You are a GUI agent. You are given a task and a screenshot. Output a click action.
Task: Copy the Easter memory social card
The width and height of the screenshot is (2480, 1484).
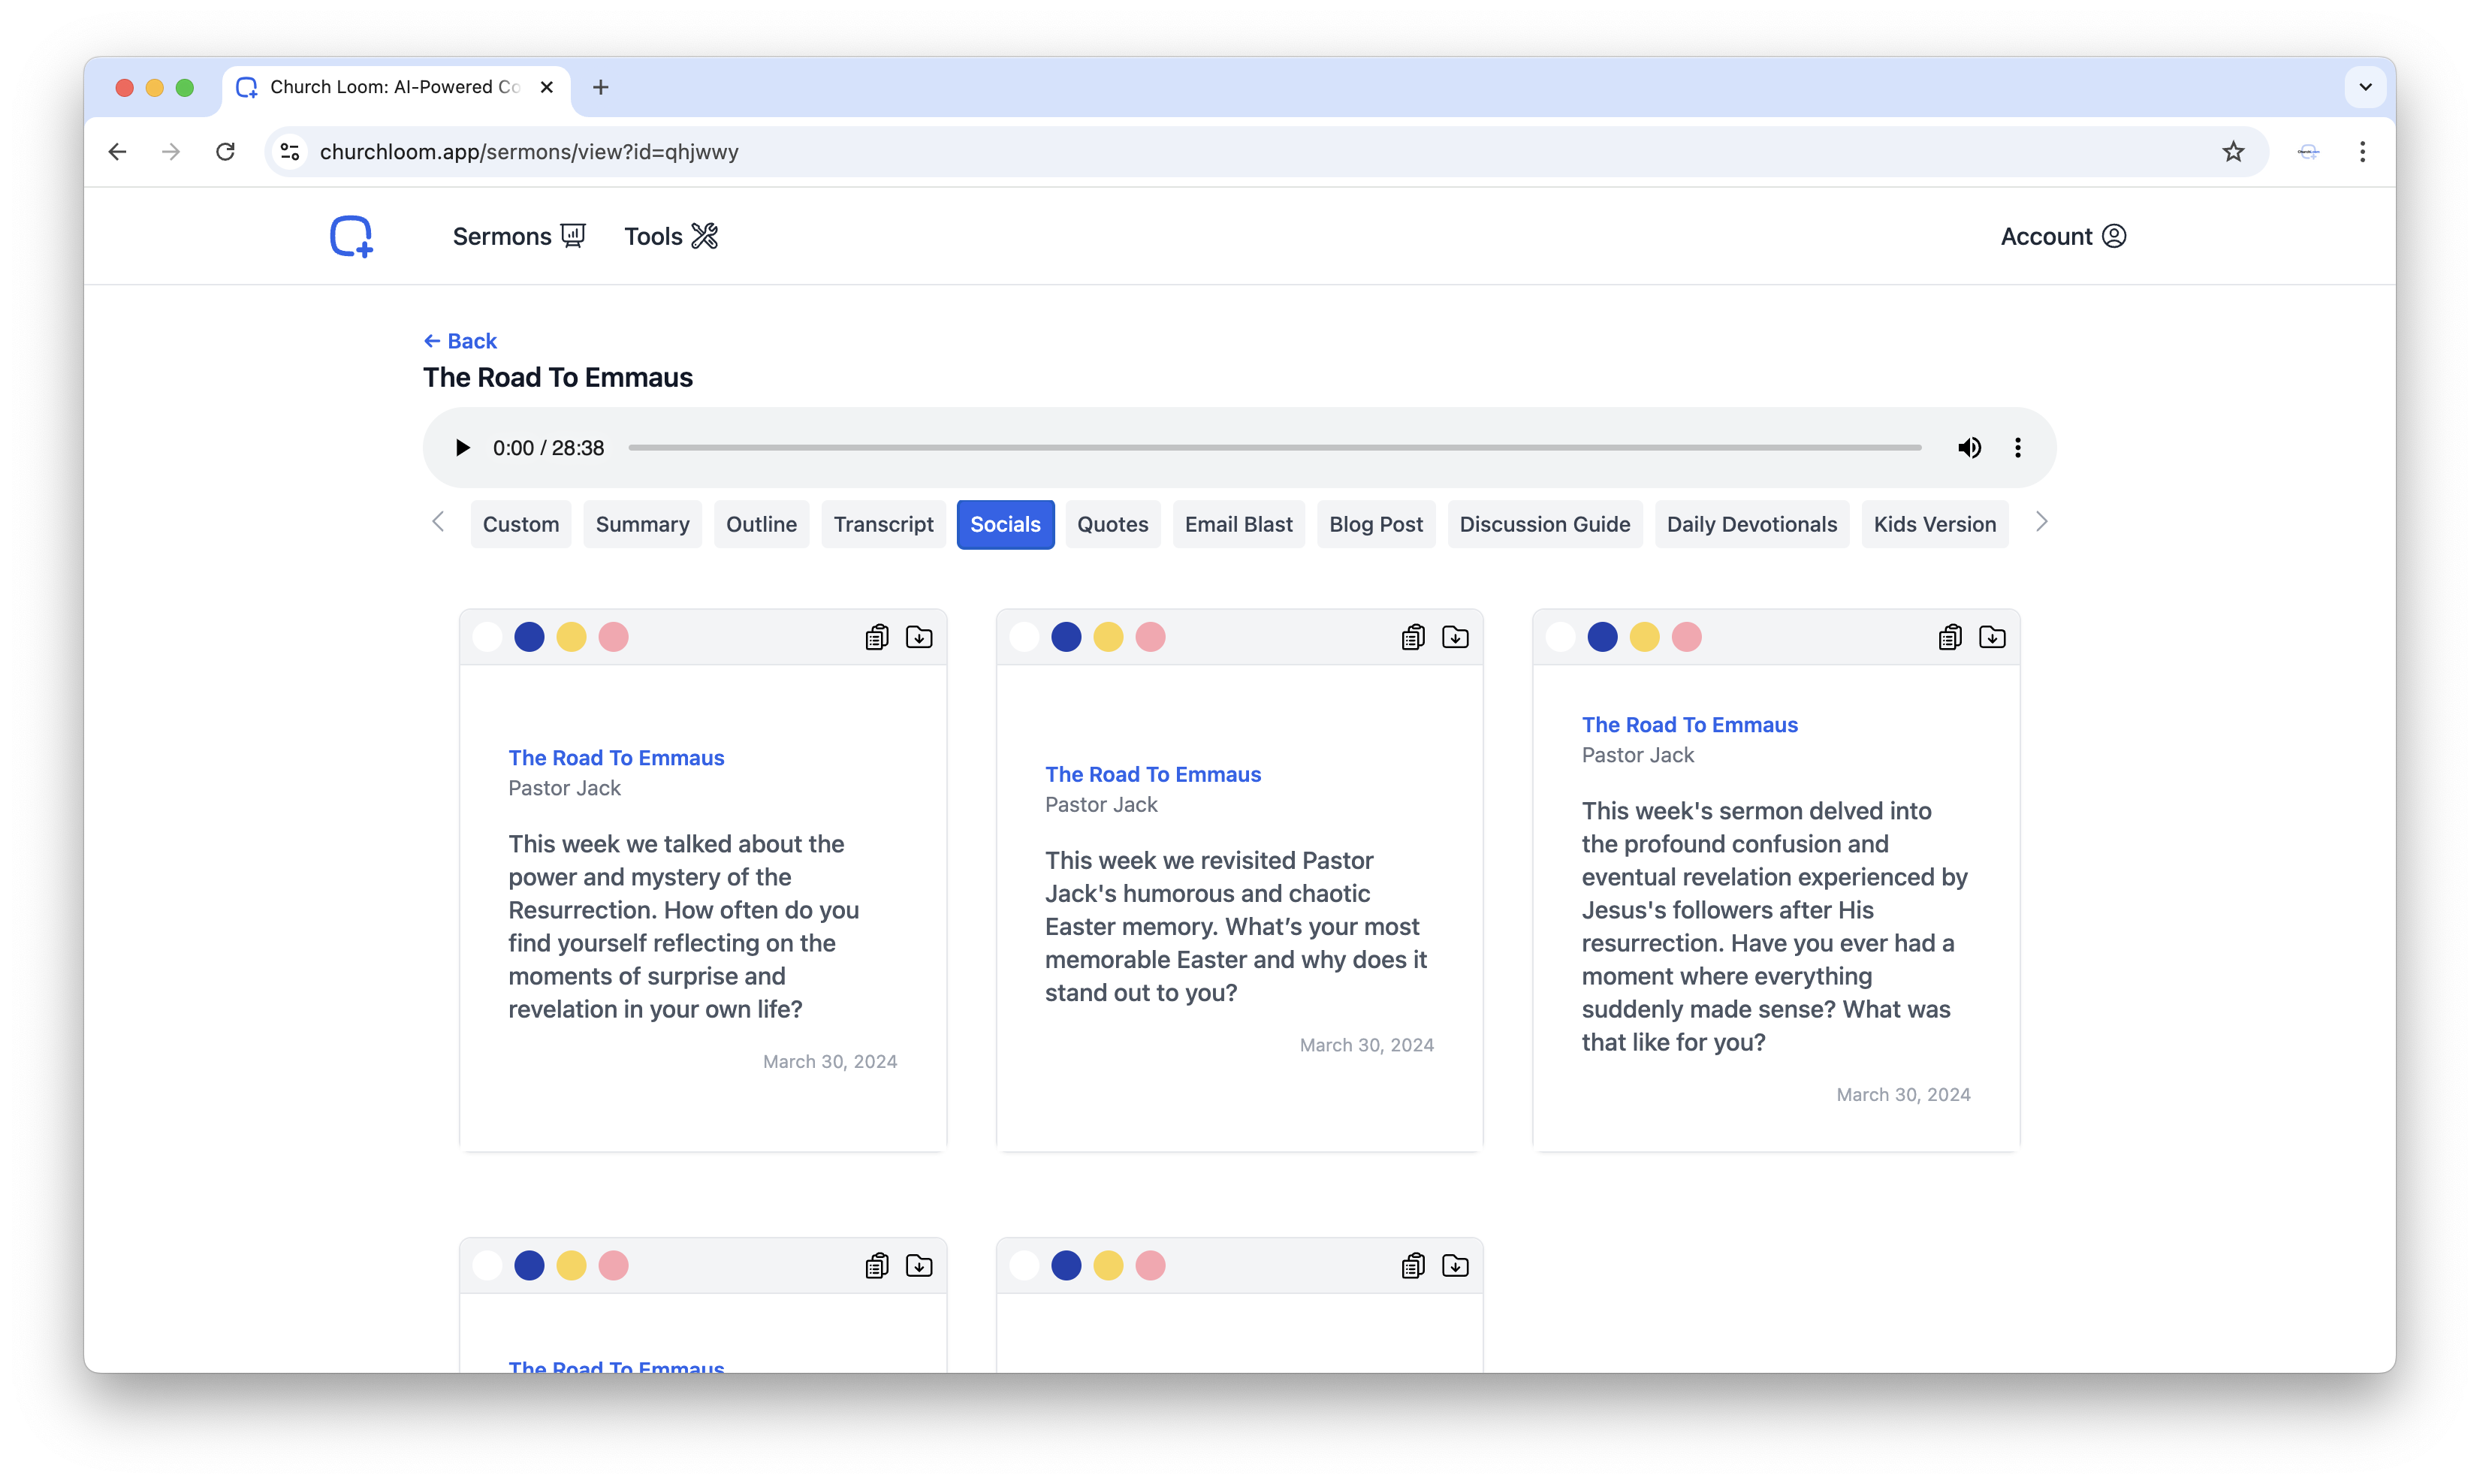(1413, 637)
